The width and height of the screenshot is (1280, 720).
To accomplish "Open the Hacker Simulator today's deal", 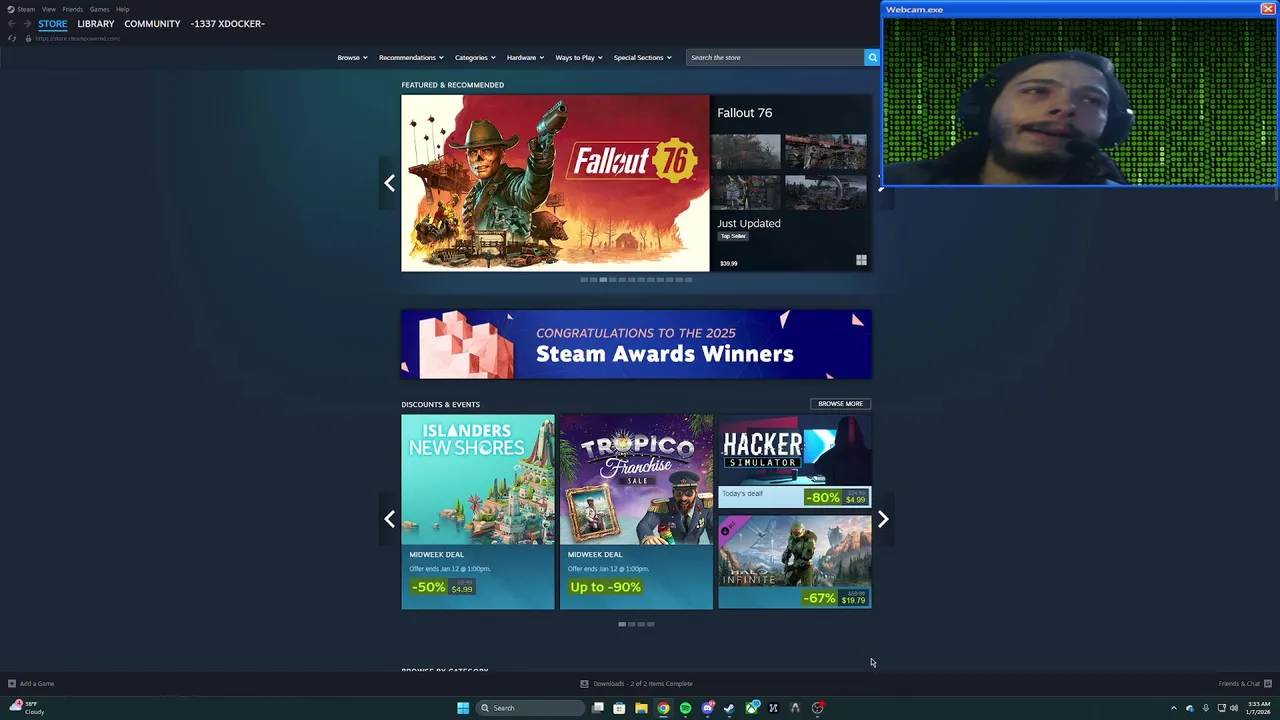I will click(x=794, y=461).
